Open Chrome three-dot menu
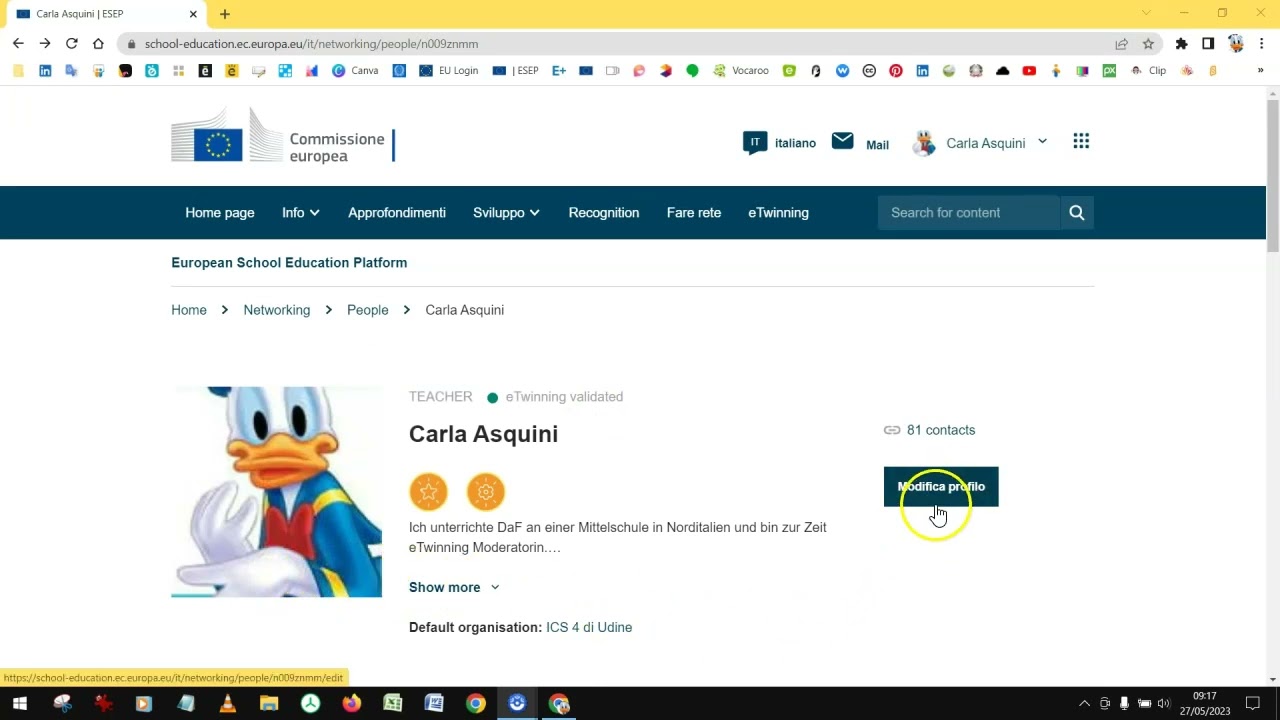Image resolution: width=1280 pixels, height=720 pixels. 1263,43
